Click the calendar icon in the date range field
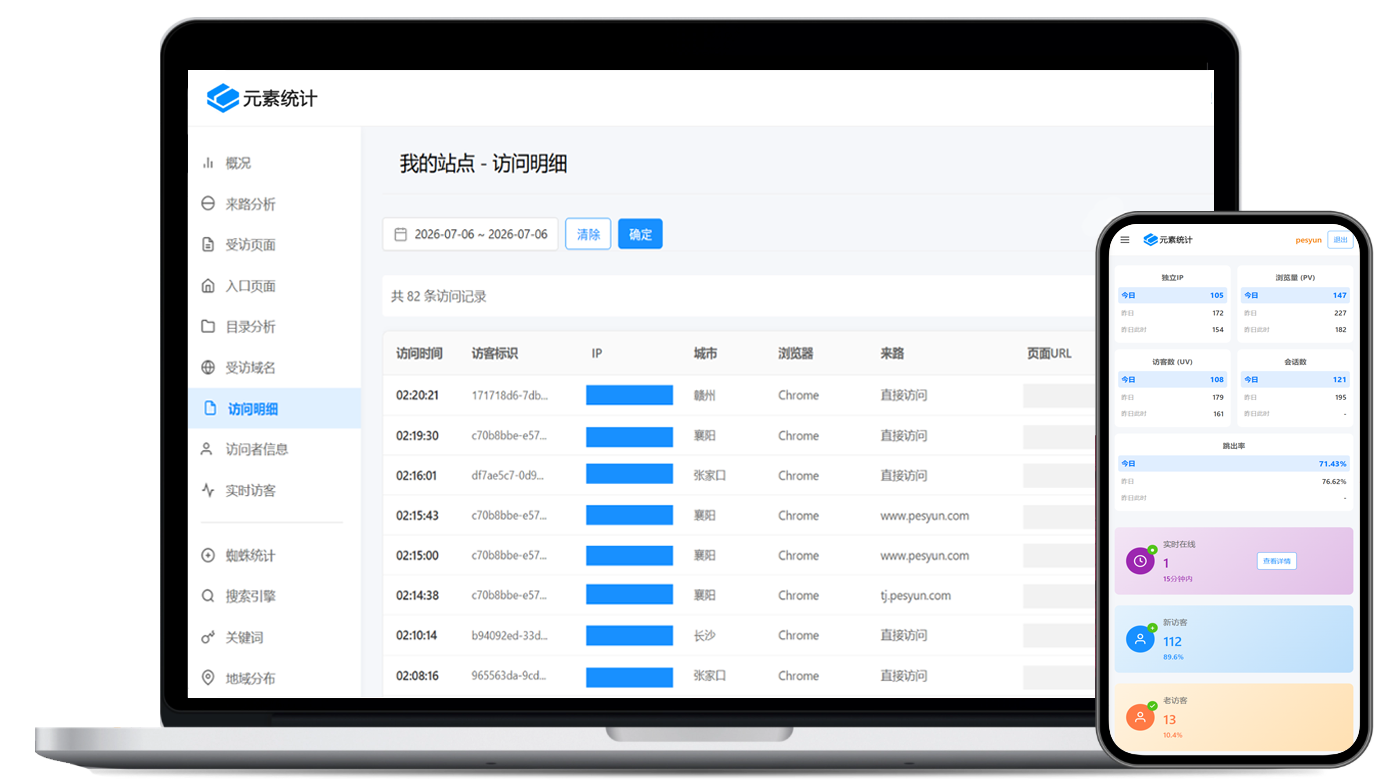Screen dimensions: 1390x782 point(401,235)
